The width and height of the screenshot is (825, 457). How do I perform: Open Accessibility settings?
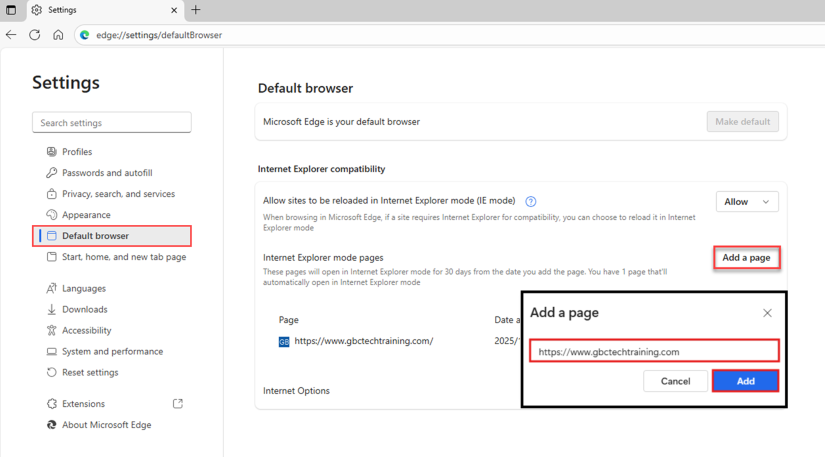86,330
